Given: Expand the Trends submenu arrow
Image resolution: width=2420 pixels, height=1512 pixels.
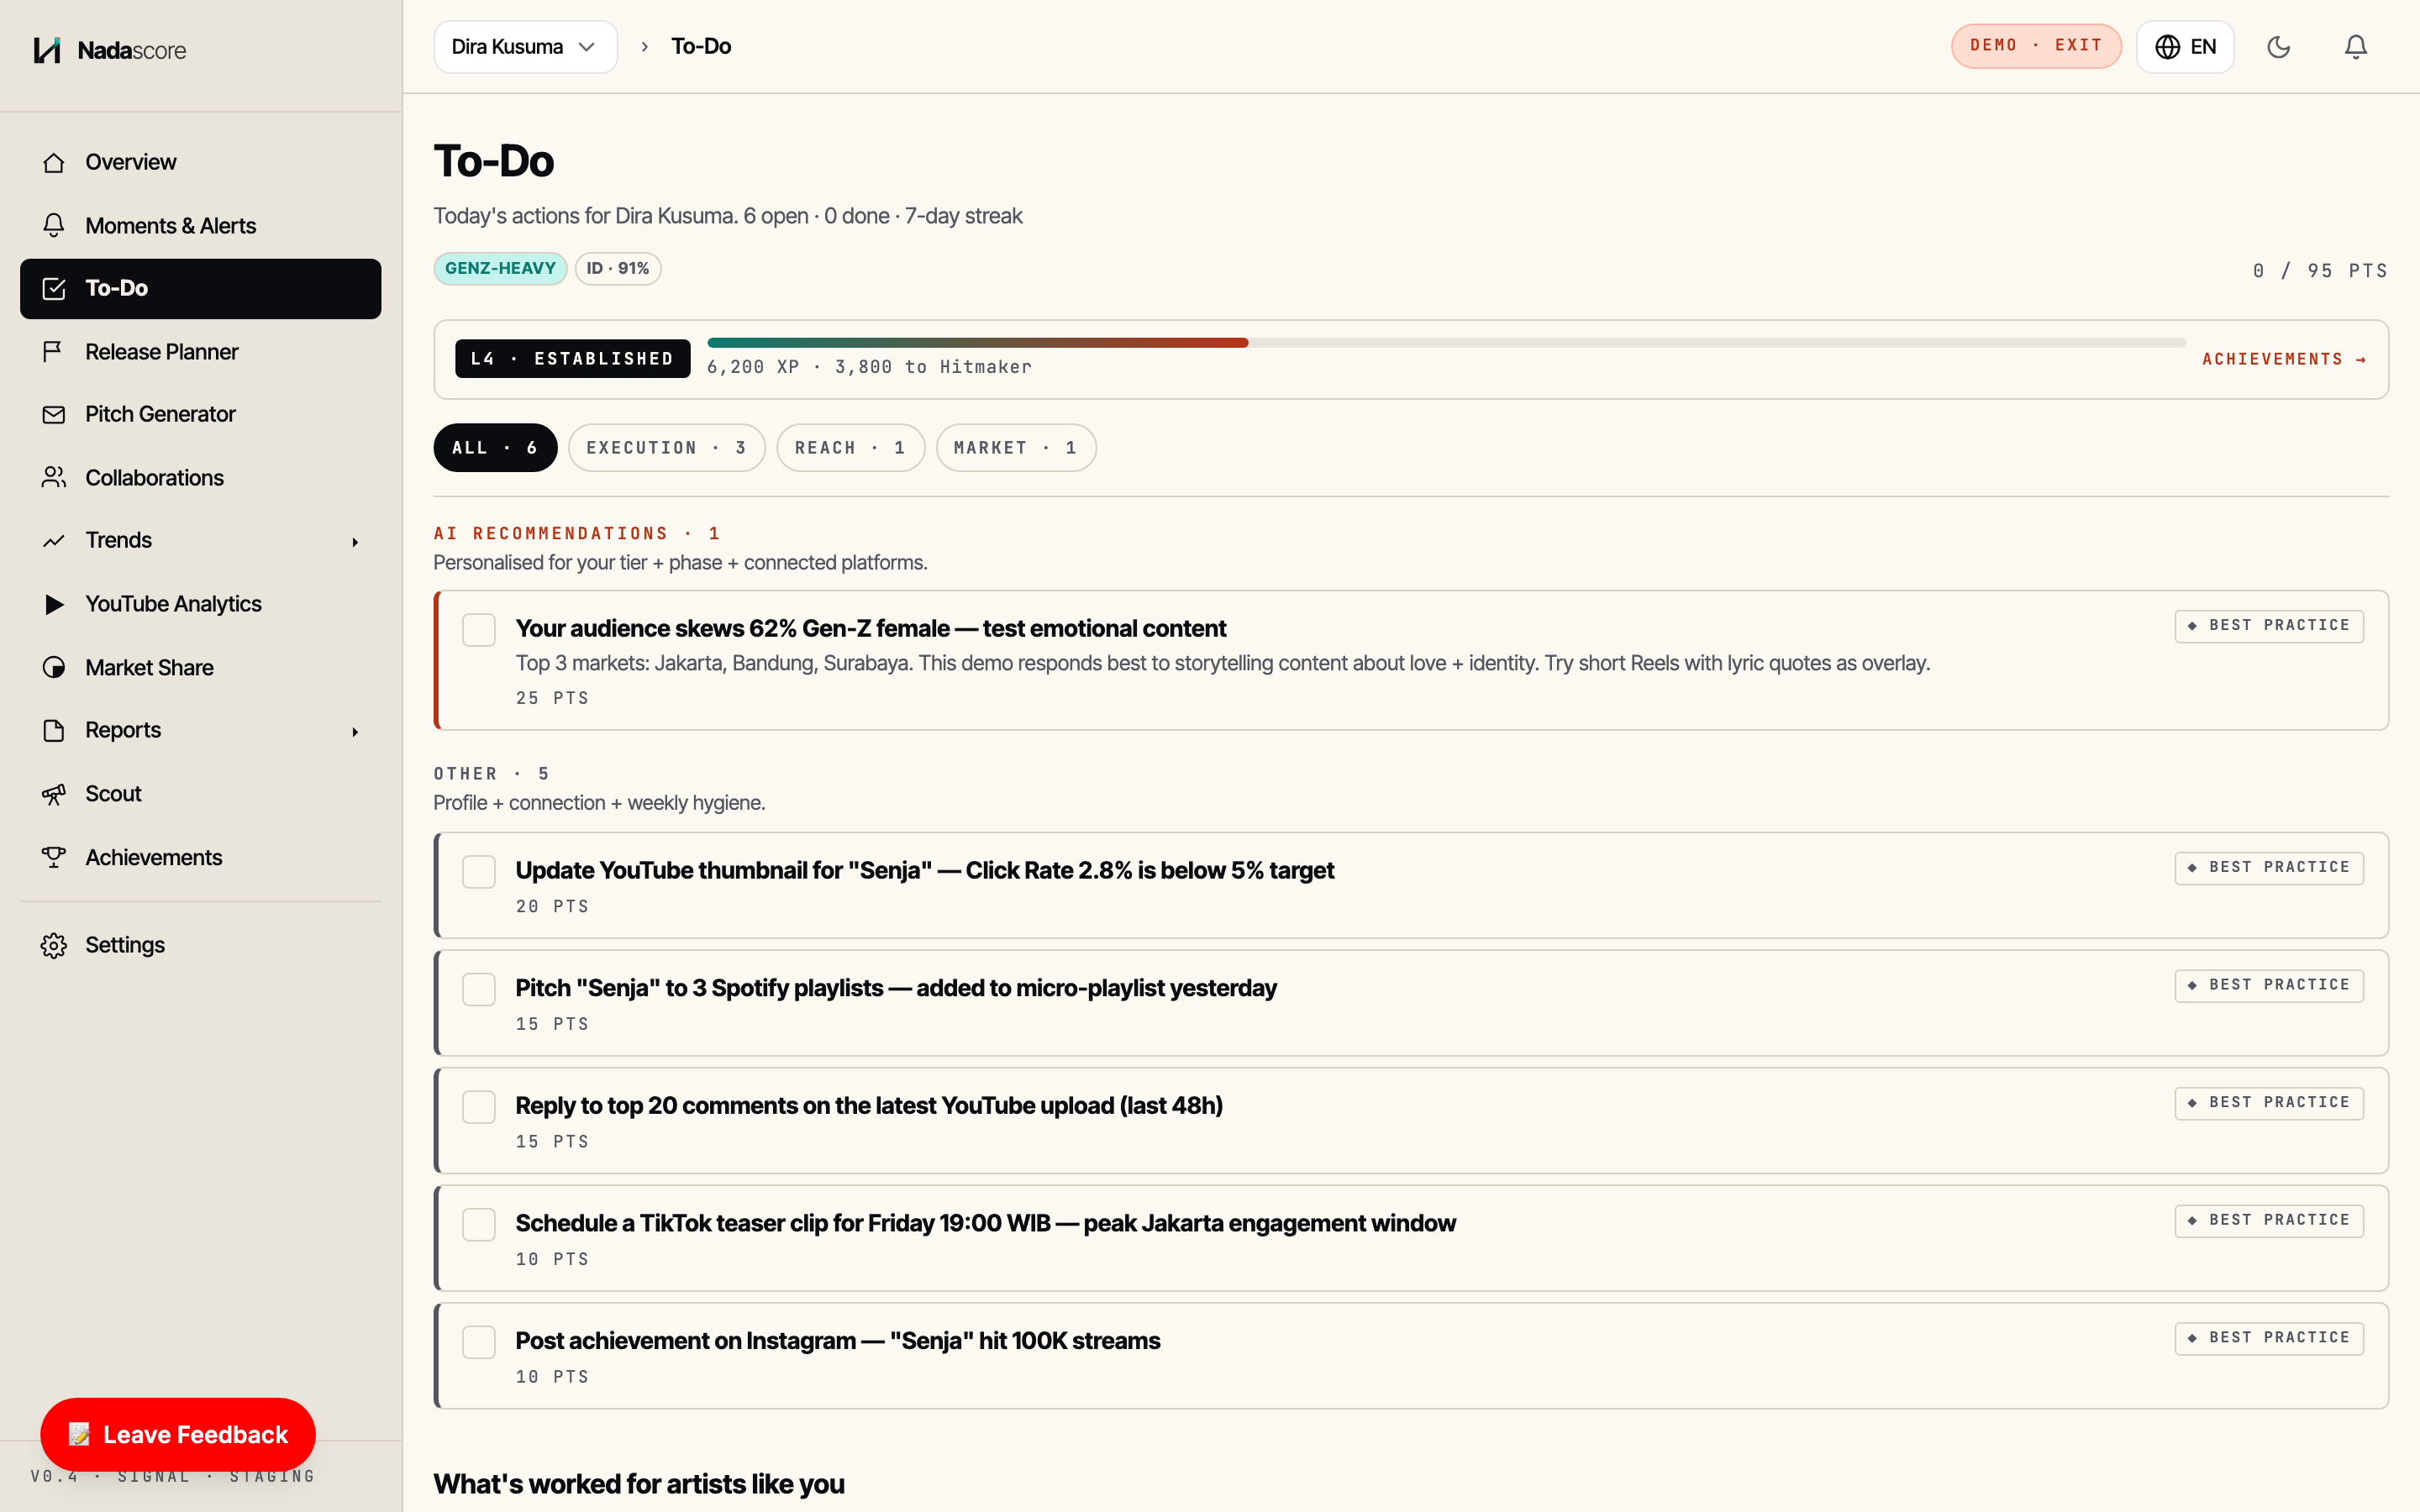Looking at the screenshot, I should pos(355,542).
